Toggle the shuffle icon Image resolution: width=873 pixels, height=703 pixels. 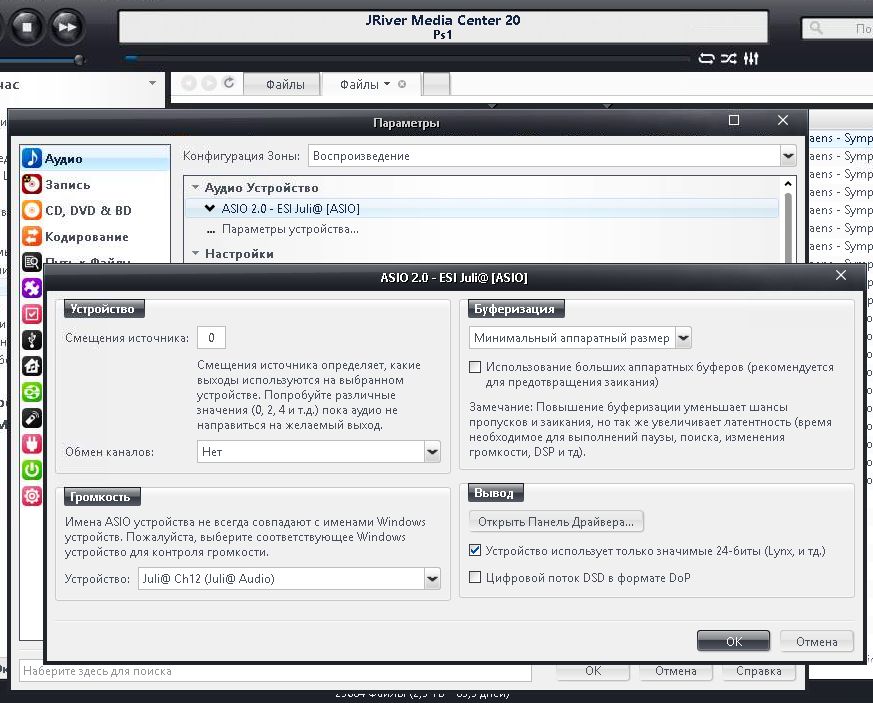pyautogui.click(x=729, y=59)
